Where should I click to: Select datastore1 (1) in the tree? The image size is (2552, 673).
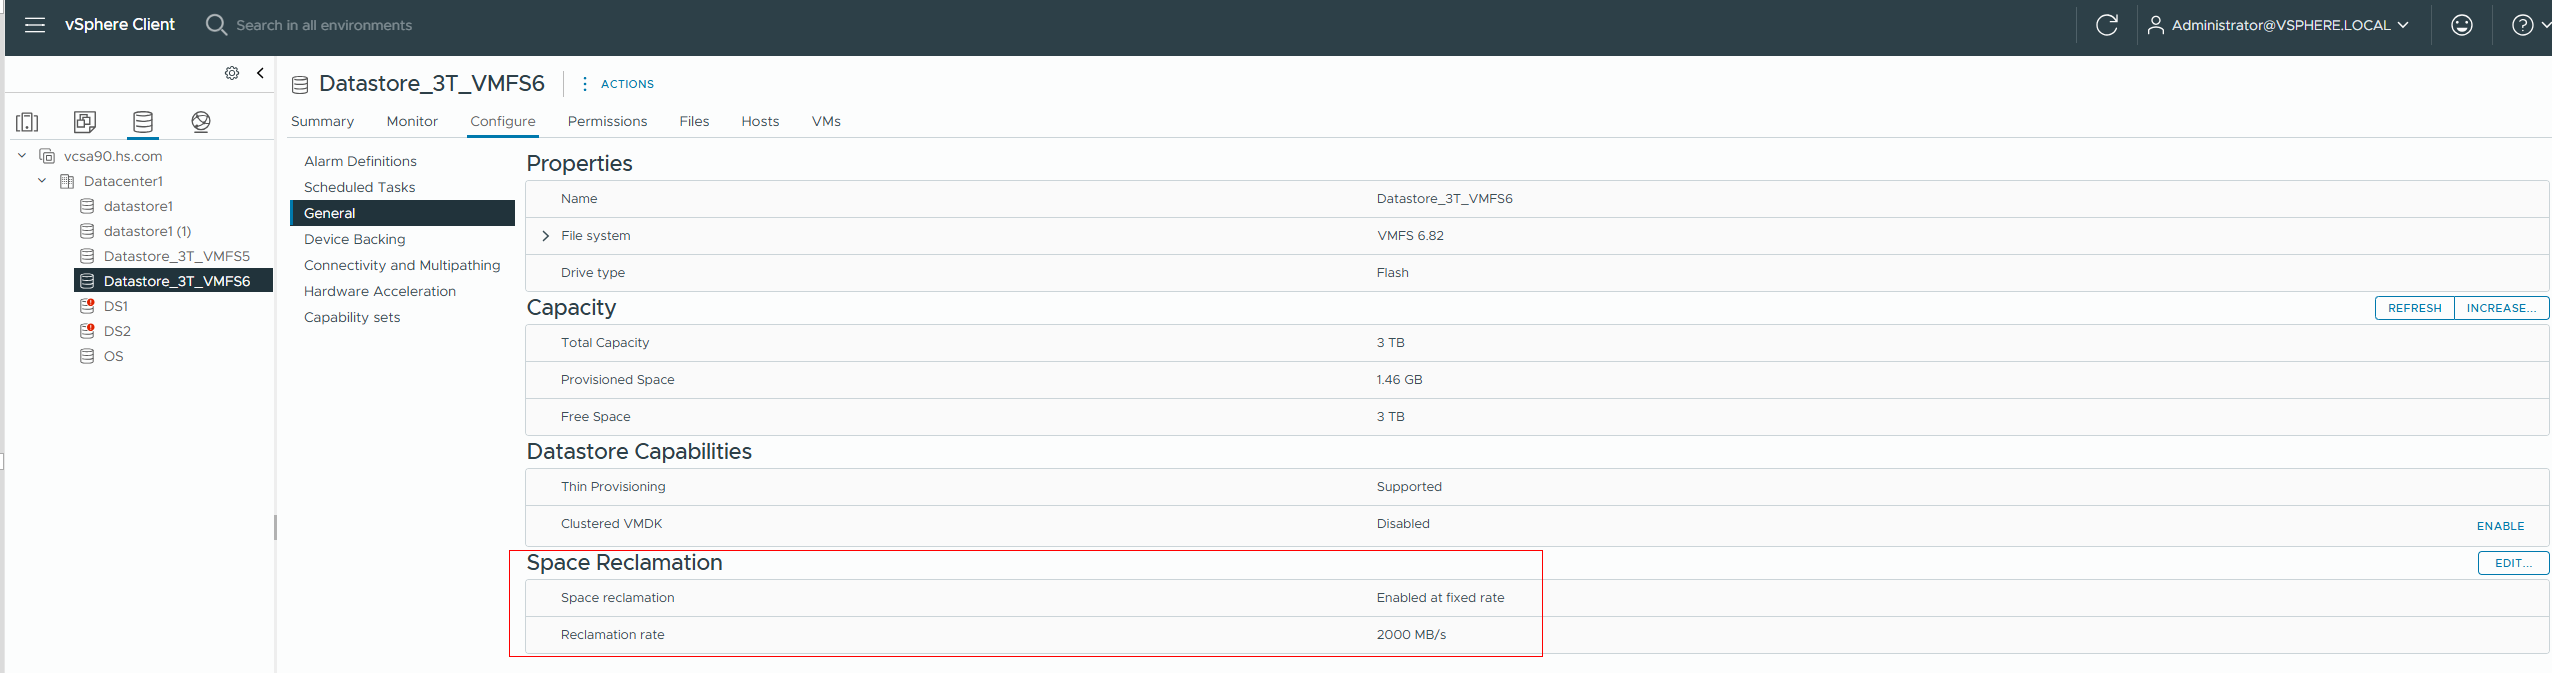(147, 231)
